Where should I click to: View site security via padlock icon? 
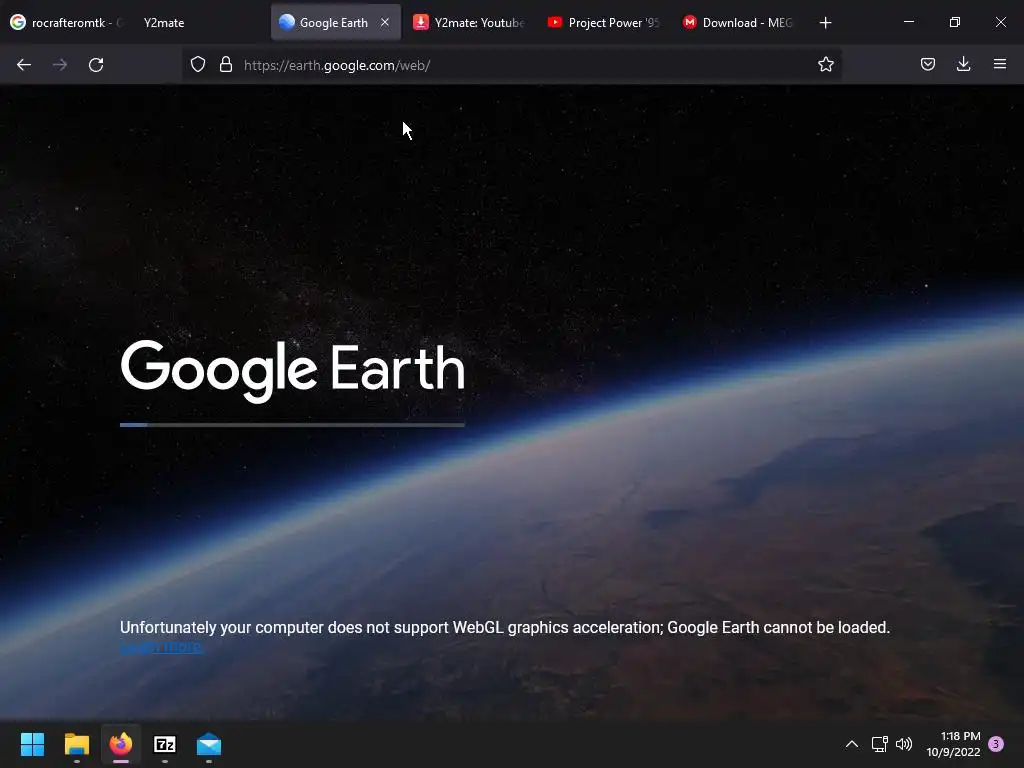click(x=226, y=65)
